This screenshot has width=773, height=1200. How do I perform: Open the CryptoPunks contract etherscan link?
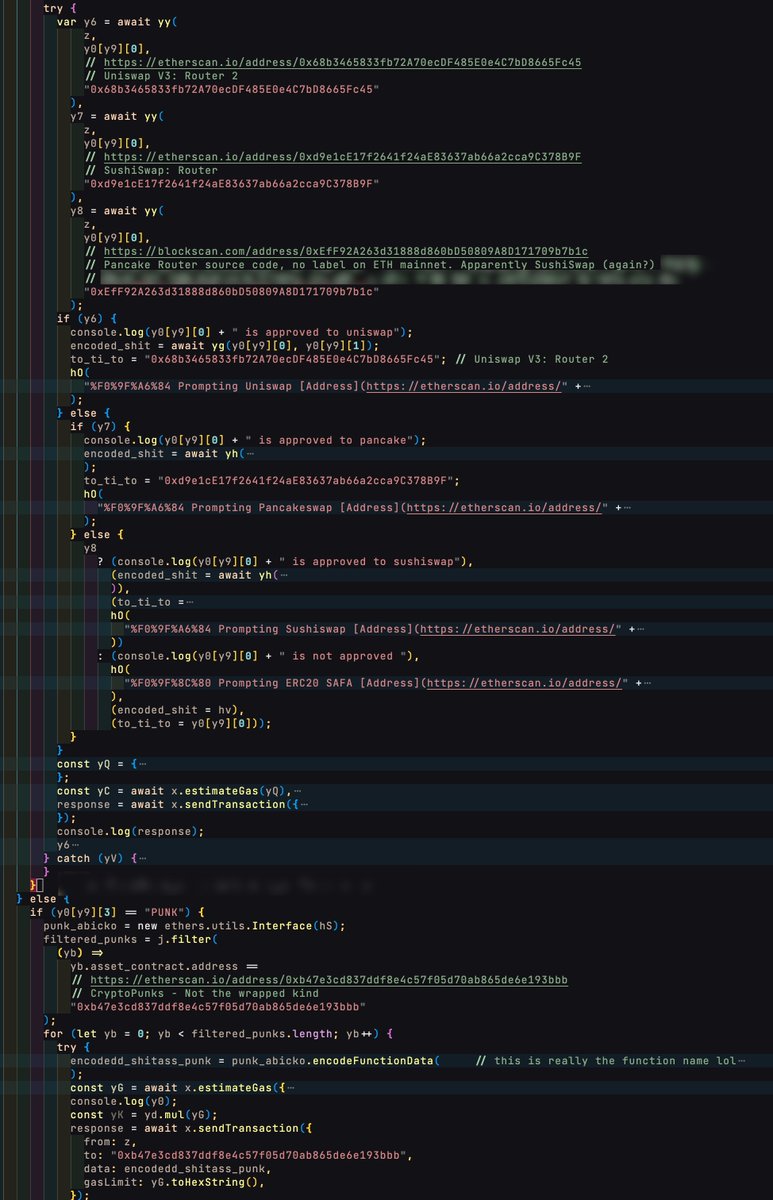pyautogui.click(x=336, y=980)
